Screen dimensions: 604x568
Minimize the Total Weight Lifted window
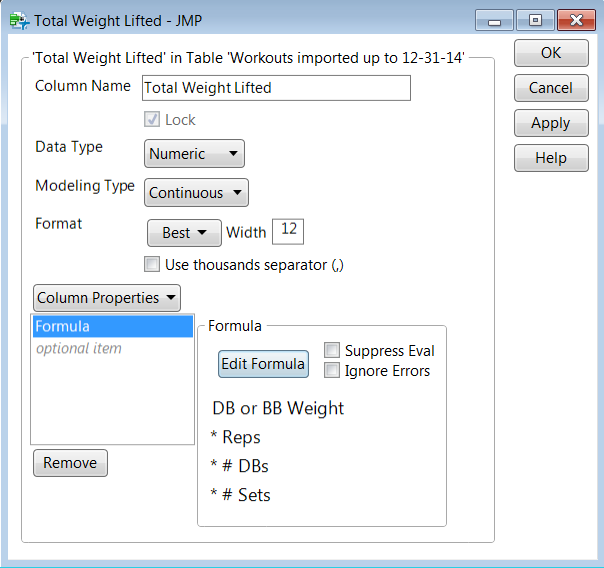[x=497, y=19]
